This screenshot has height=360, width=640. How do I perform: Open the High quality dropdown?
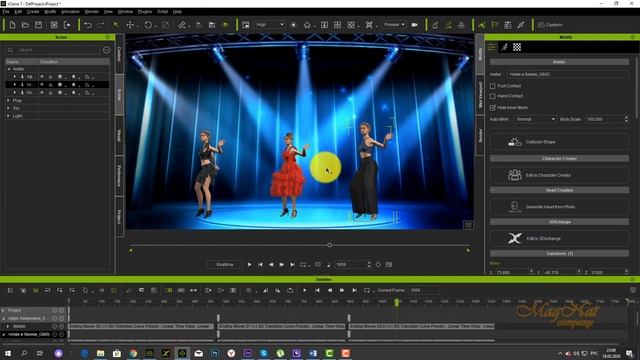click(269, 25)
